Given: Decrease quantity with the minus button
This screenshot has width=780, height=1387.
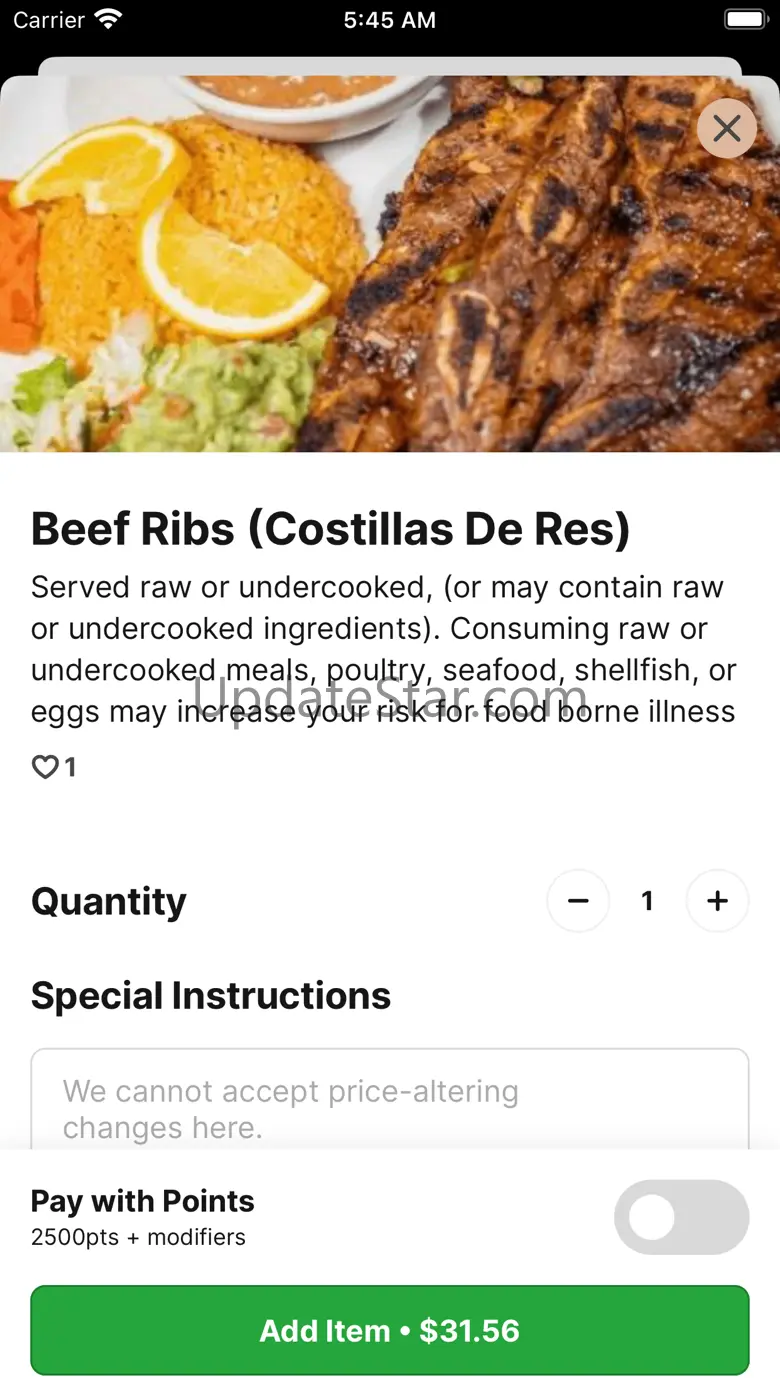Looking at the screenshot, I should (578, 901).
